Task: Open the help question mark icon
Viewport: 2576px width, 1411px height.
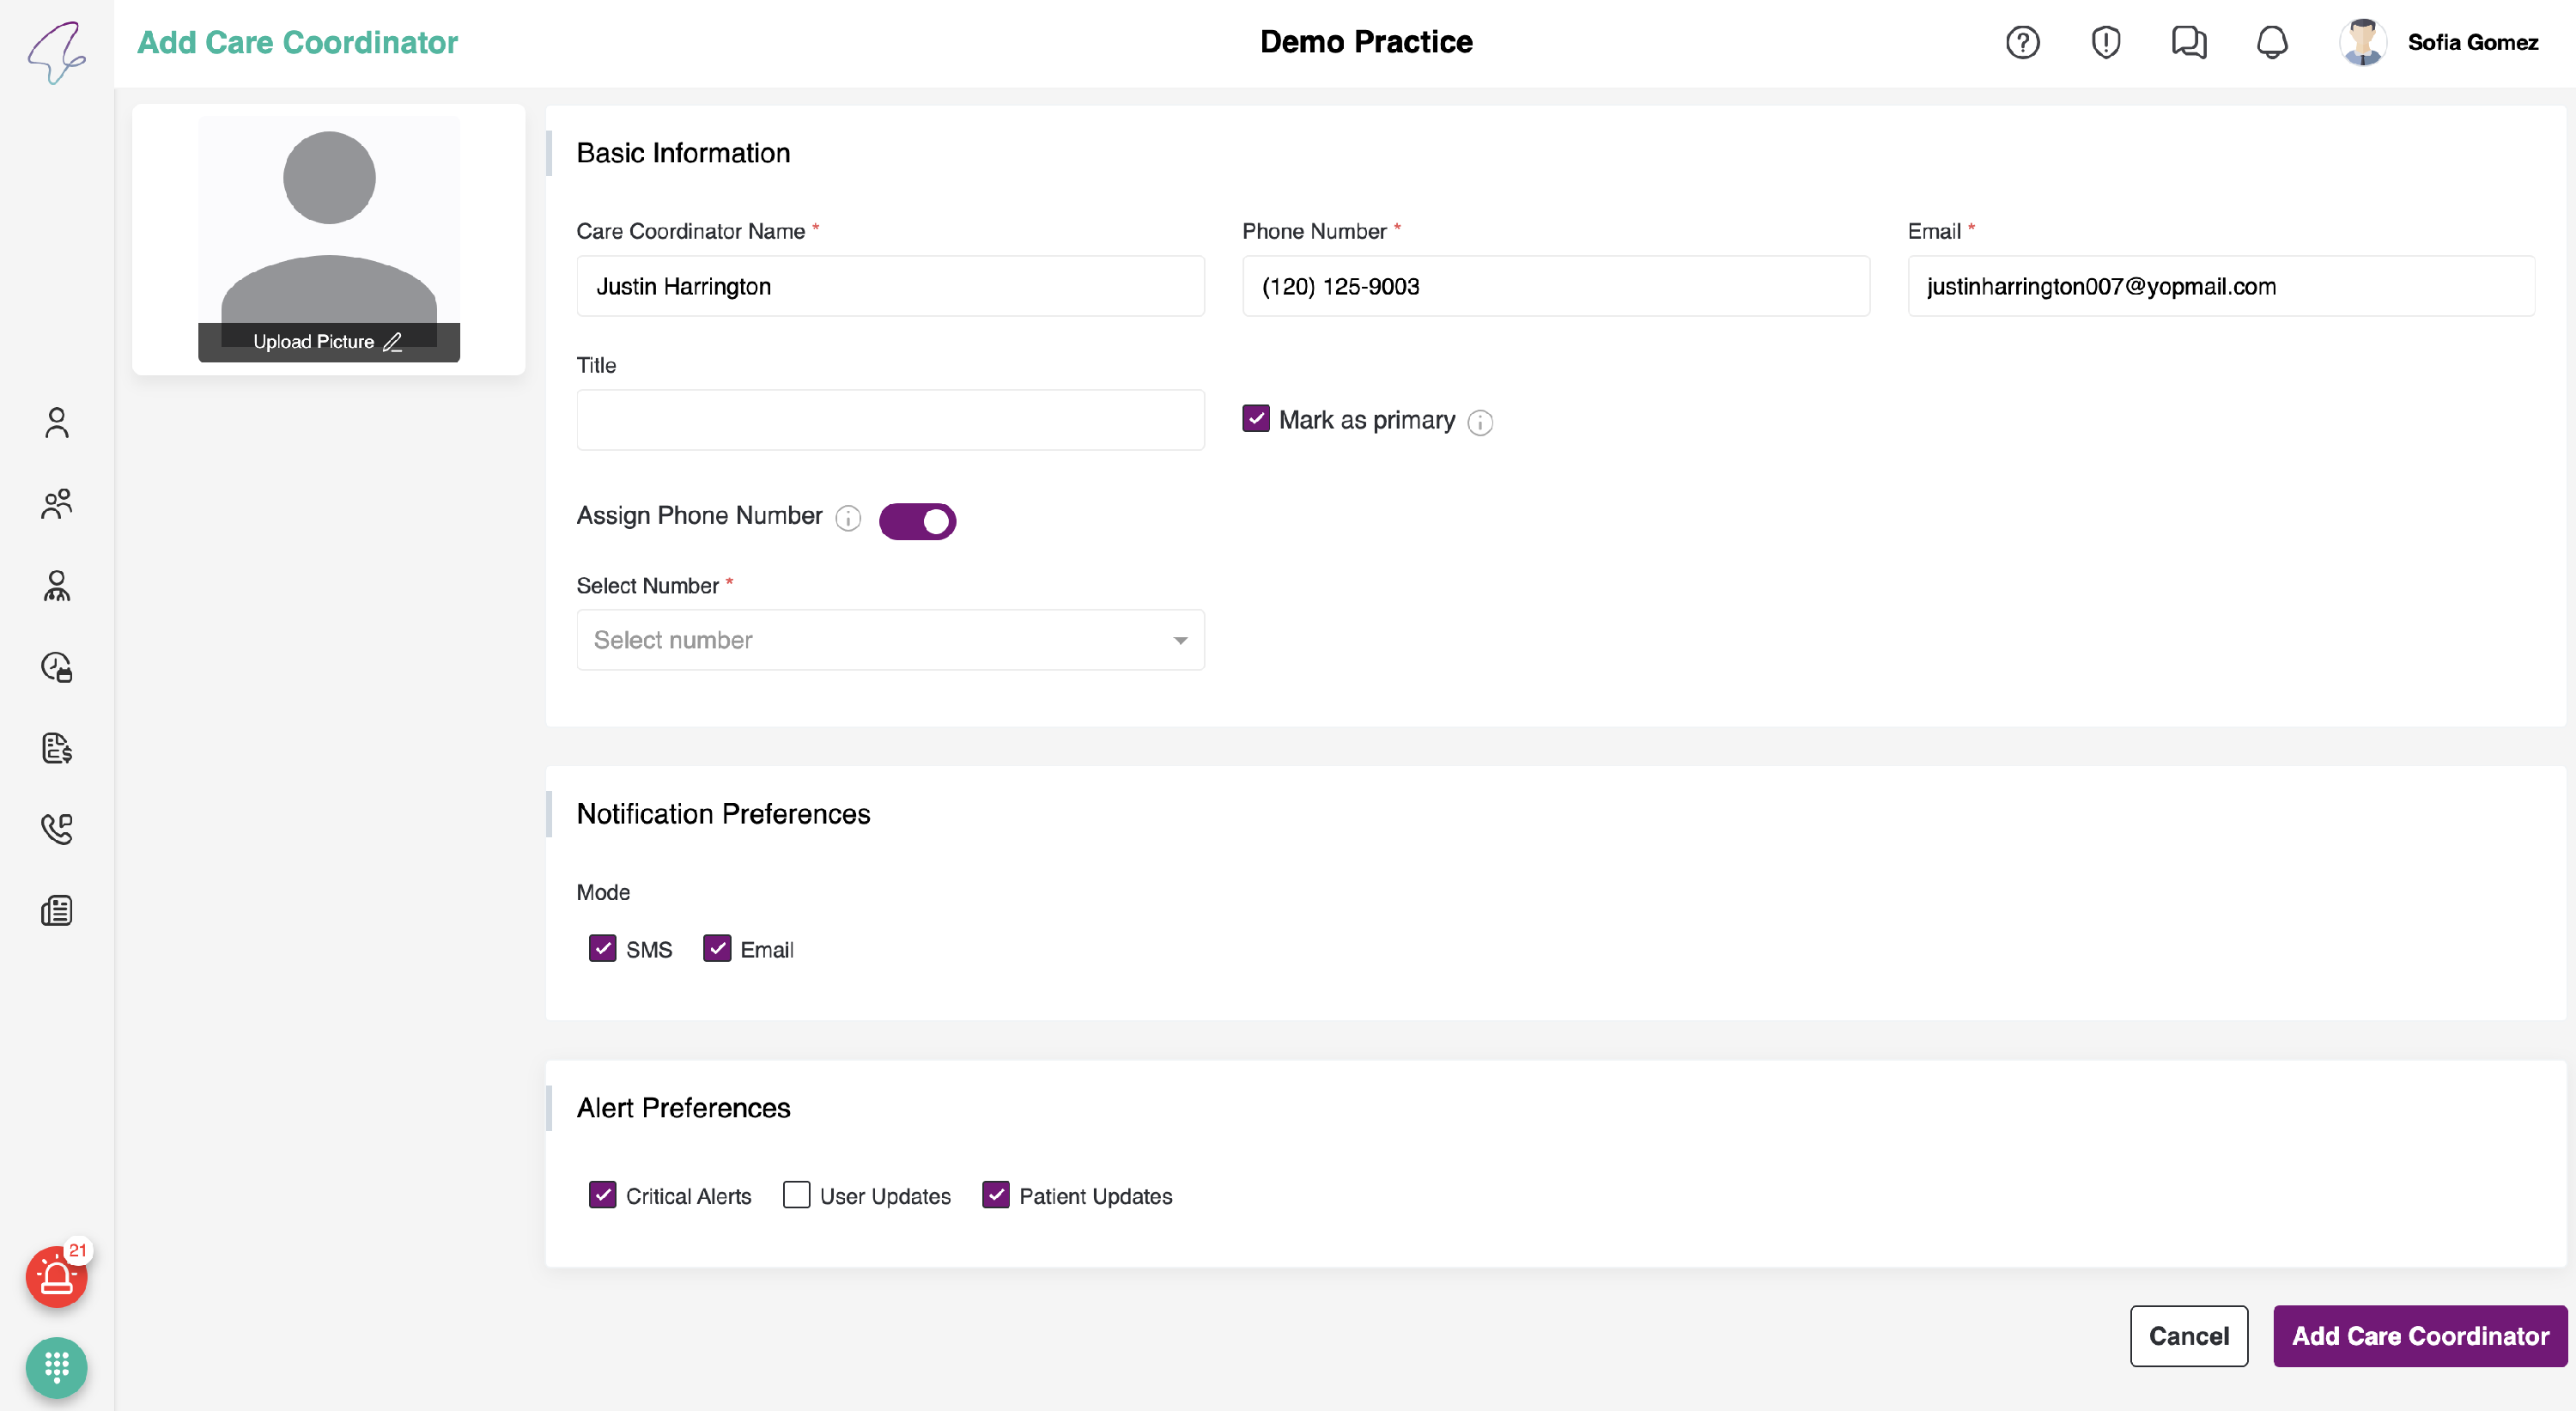Action: coord(2022,42)
